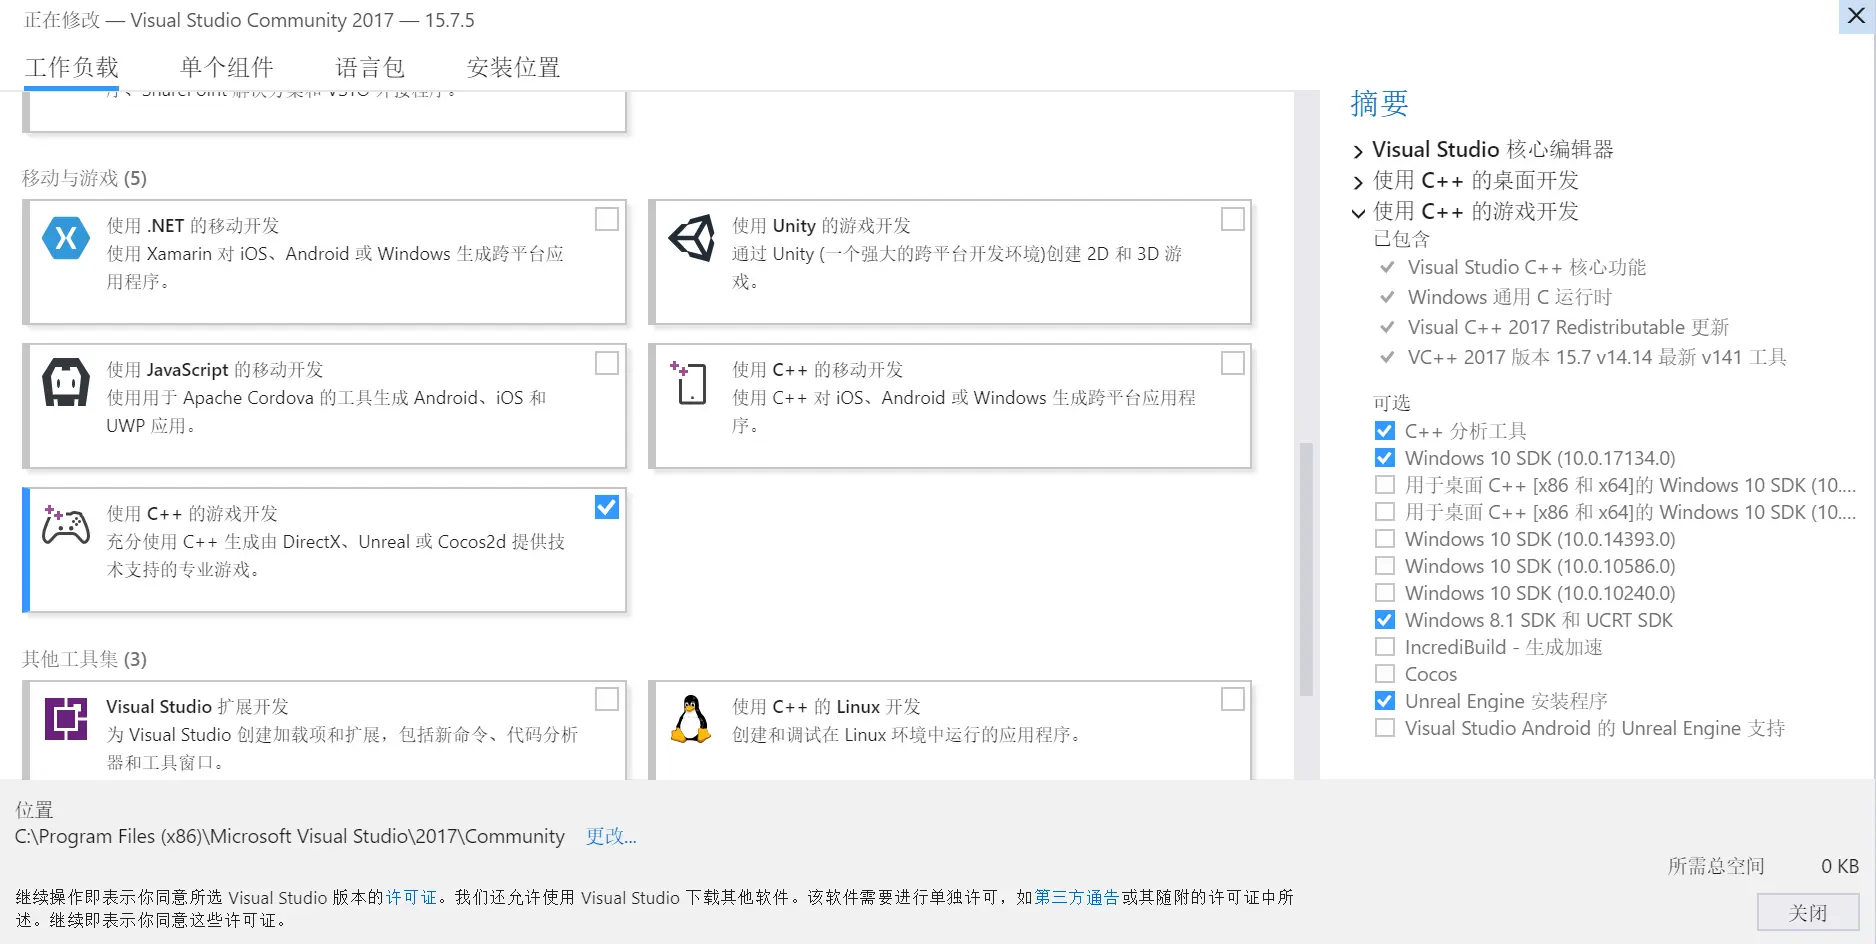Click the C++ game development controller icon

tap(66, 525)
